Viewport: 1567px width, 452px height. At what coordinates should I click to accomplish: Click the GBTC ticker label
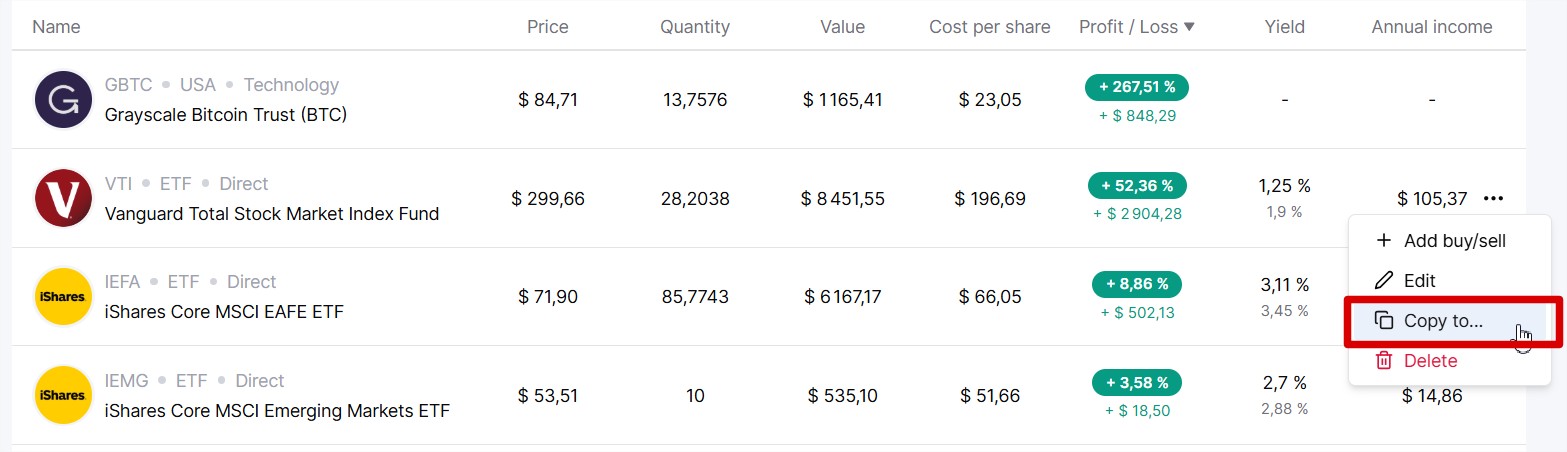pos(128,85)
